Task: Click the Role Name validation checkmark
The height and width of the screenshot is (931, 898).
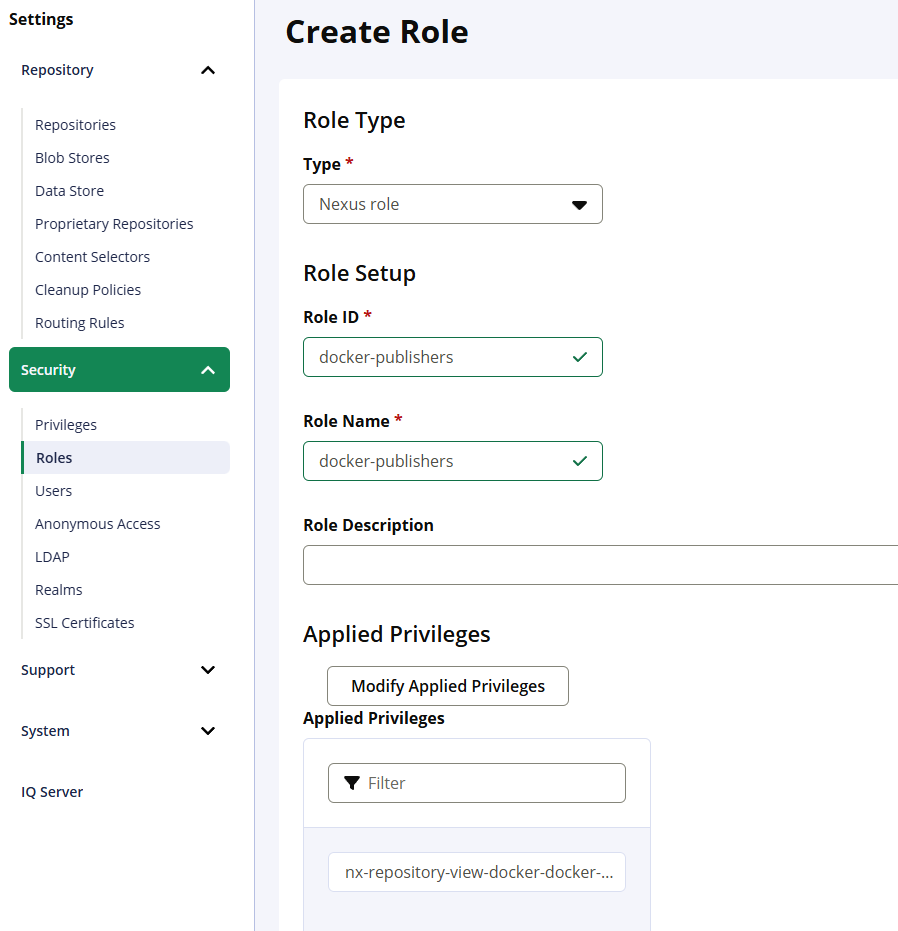Action: click(580, 461)
